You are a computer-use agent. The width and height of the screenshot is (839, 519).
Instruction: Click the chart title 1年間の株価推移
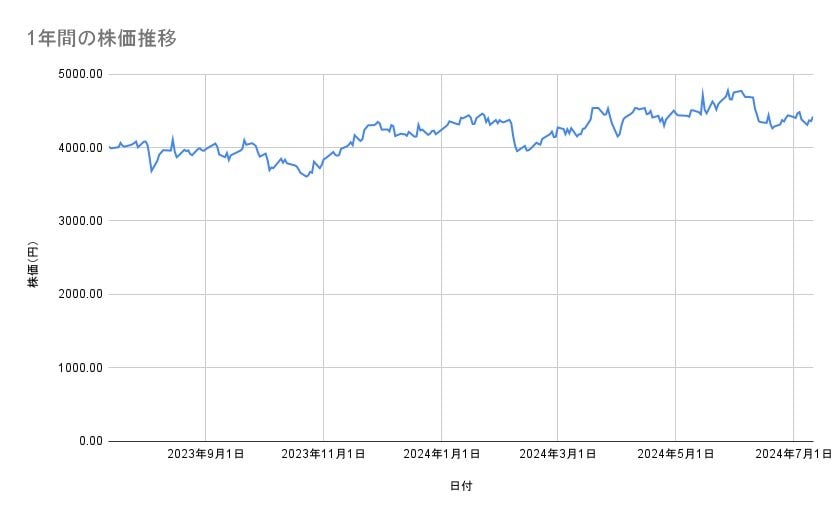point(102,39)
